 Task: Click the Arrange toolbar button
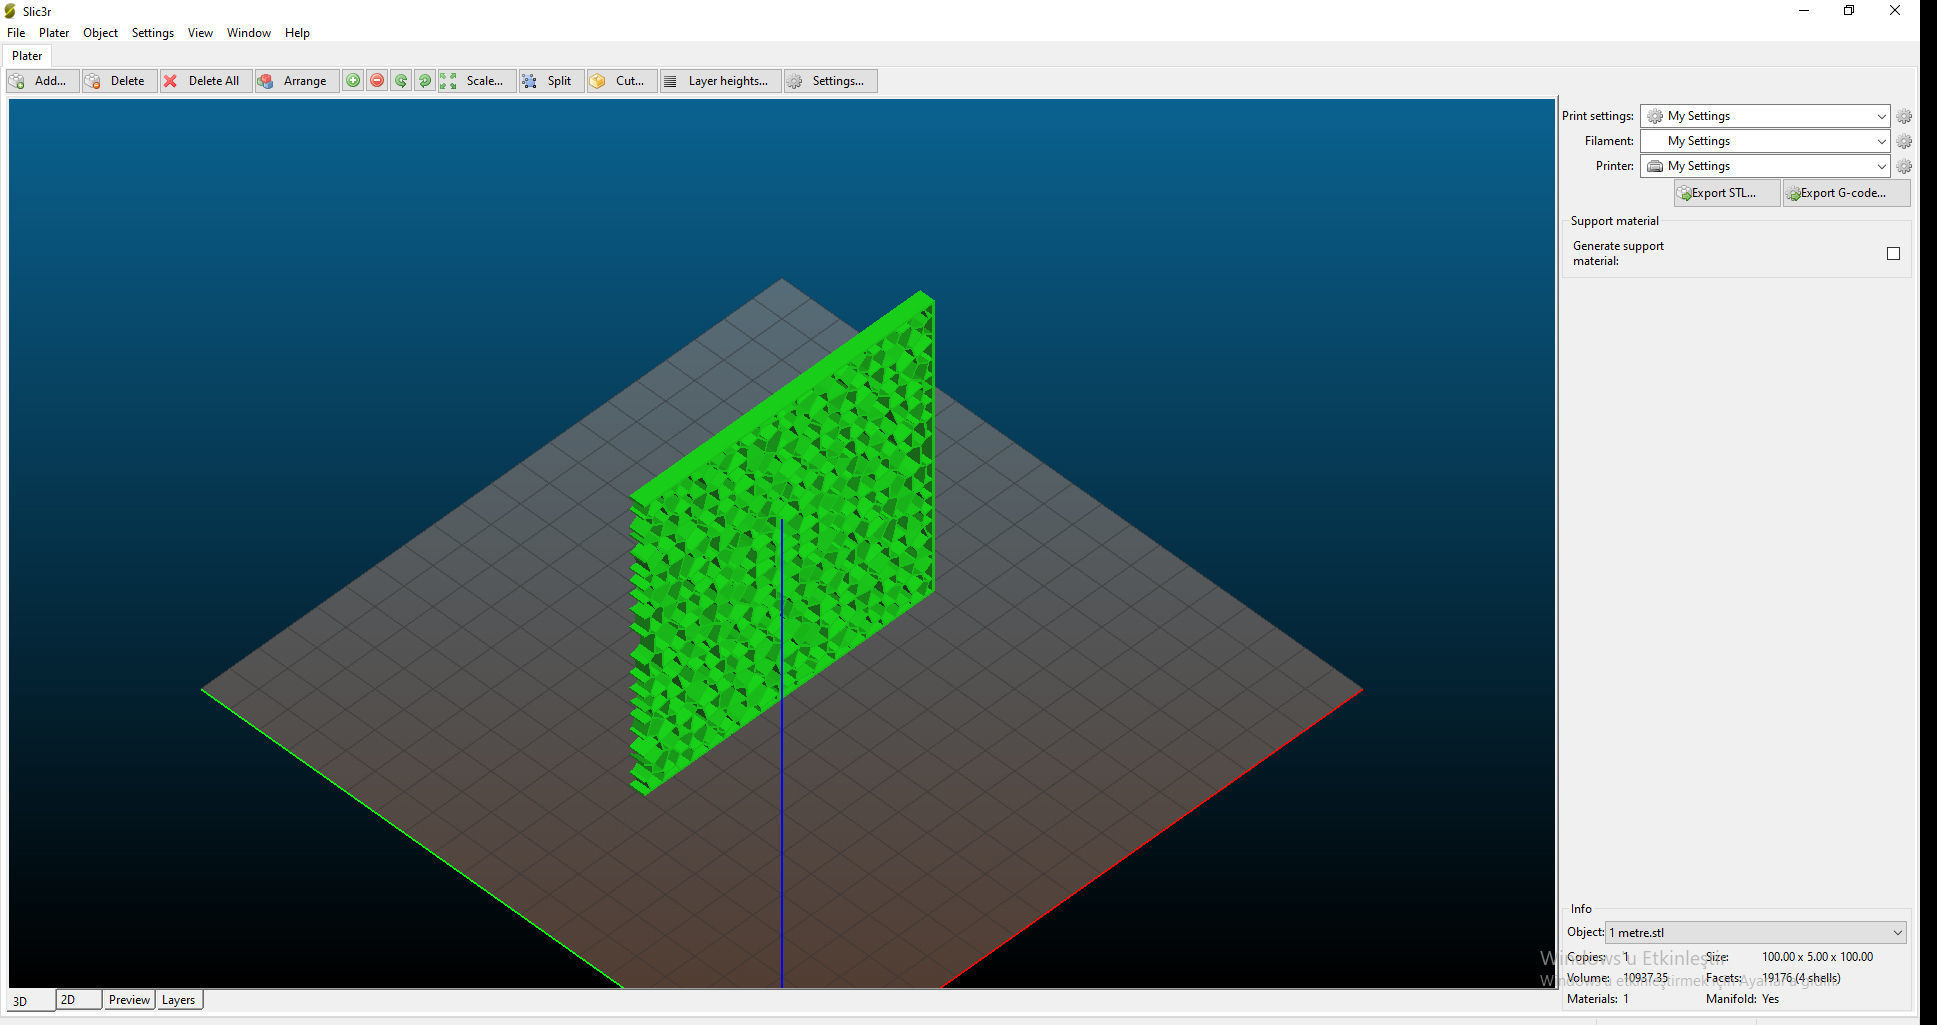[x=296, y=81]
